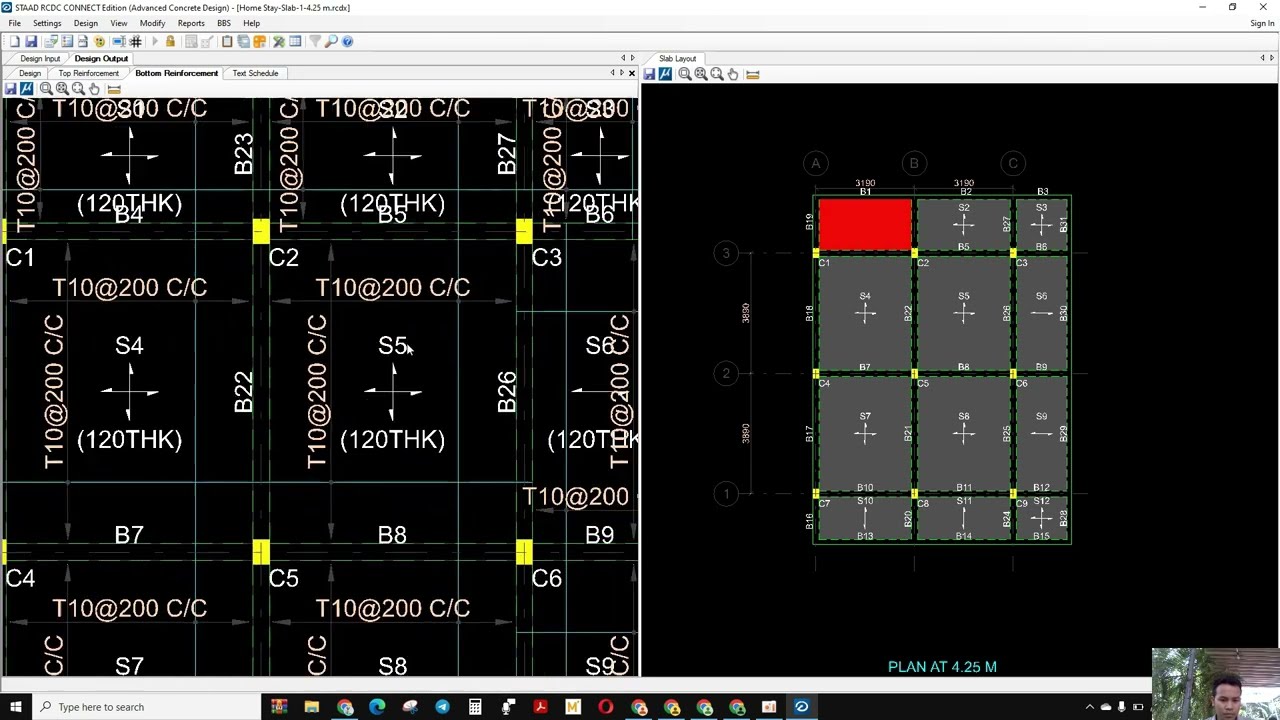Click the magnifier search icon in main toolbar

click(x=331, y=41)
